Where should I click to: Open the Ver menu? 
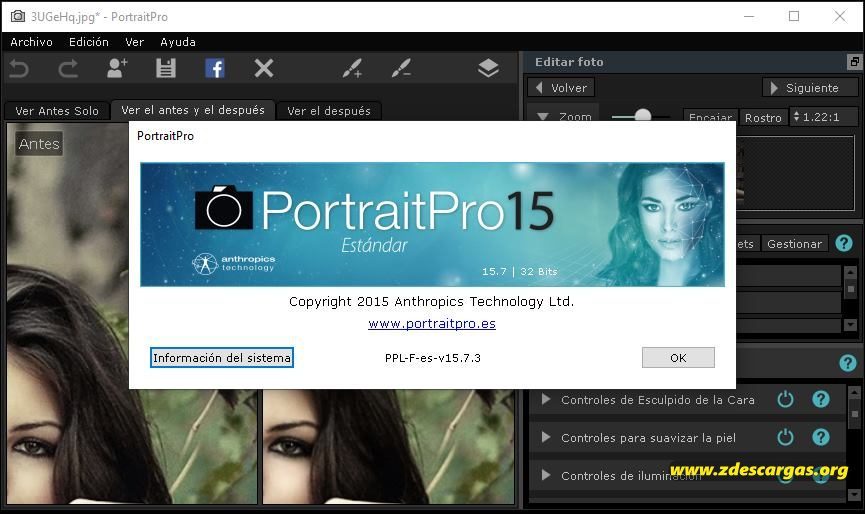click(x=135, y=42)
